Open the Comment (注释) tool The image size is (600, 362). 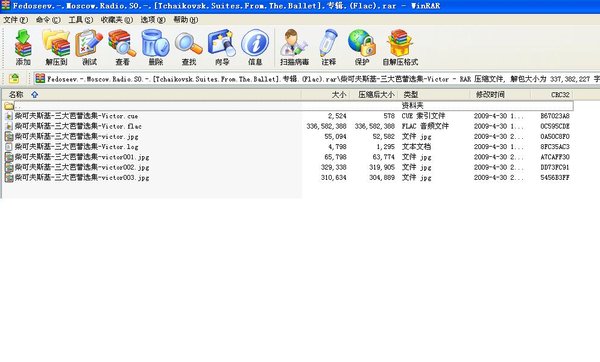[328, 47]
